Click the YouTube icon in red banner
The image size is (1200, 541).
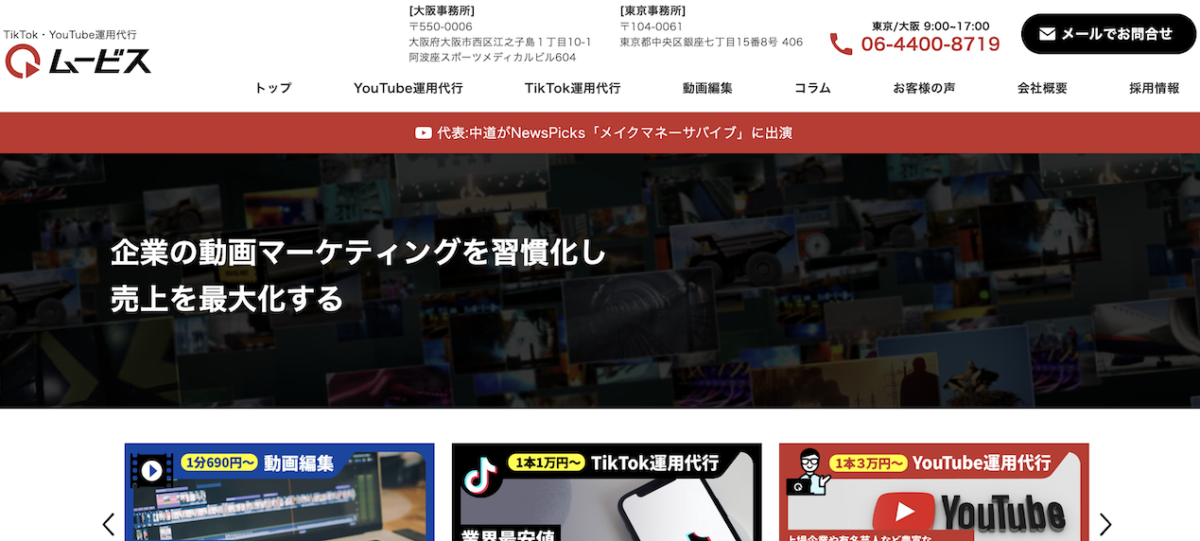(x=423, y=133)
